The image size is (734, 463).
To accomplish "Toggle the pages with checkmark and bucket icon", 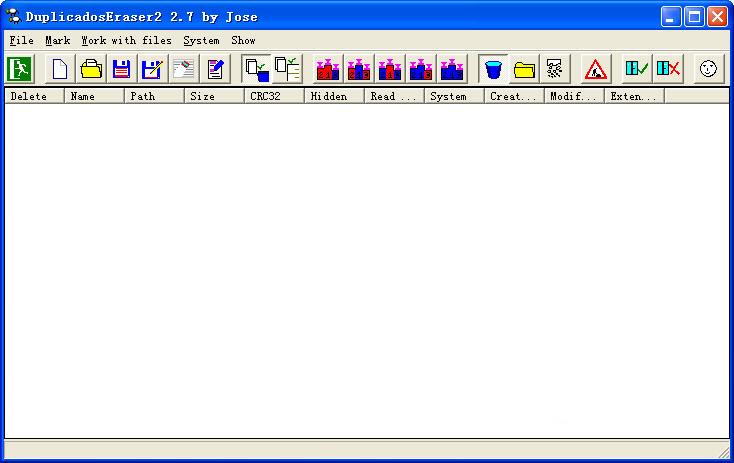I will click(x=257, y=69).
